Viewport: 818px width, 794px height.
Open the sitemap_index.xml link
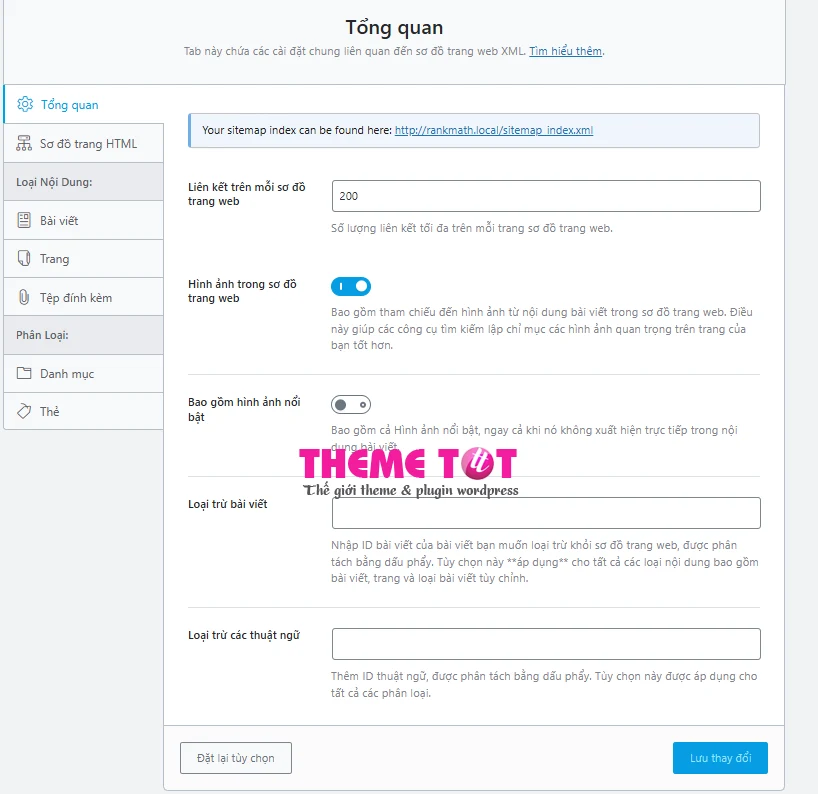[x=494, y=130]
